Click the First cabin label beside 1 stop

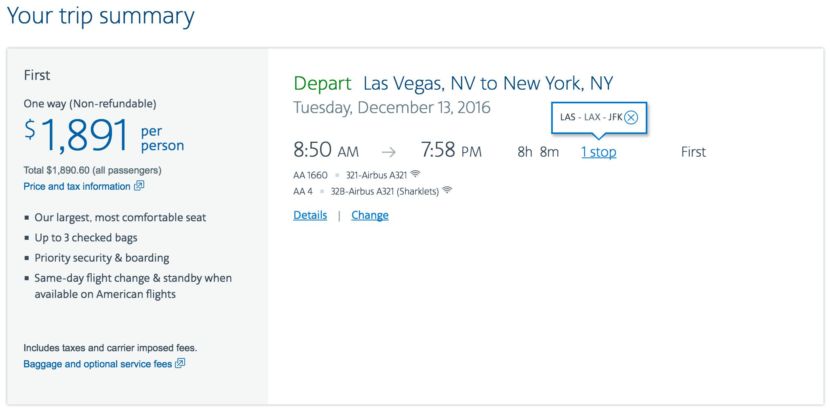(693, 152)
